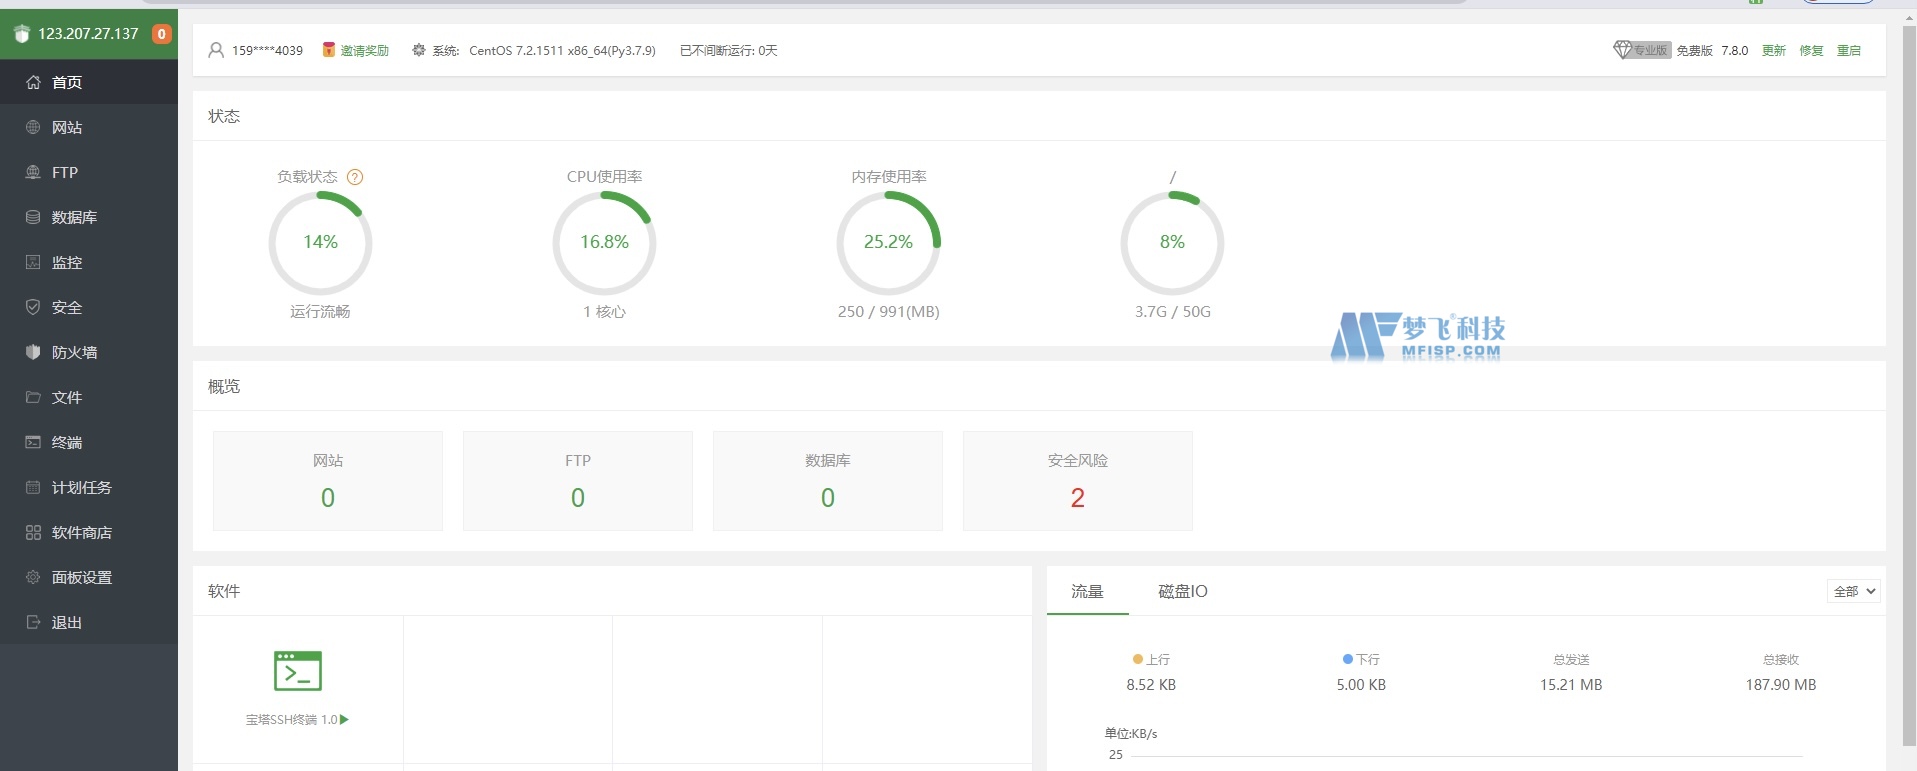Viewport: 1917px width, 771px height.
Task: Open the 安全风险 overview card
Action: [1077, 481]
